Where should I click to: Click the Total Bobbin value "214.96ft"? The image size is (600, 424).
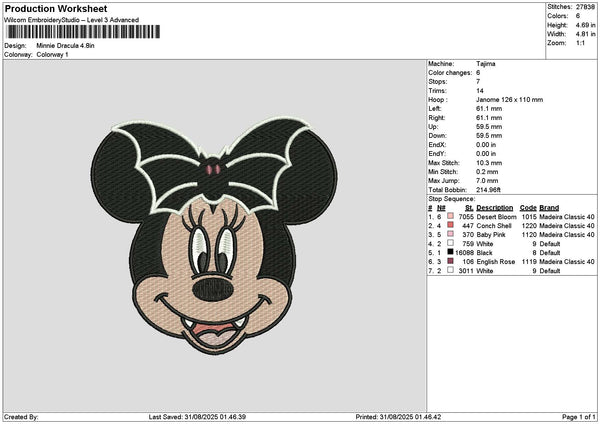click(x=488, y=190)
